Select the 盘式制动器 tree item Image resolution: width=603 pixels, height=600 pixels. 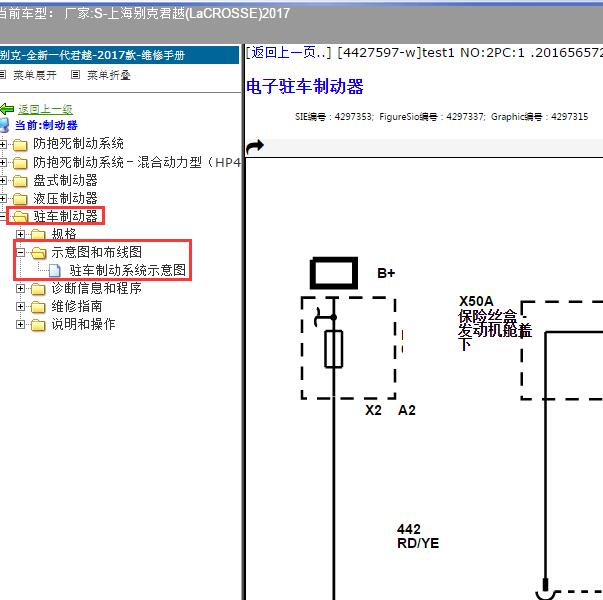tap(65, 180)
